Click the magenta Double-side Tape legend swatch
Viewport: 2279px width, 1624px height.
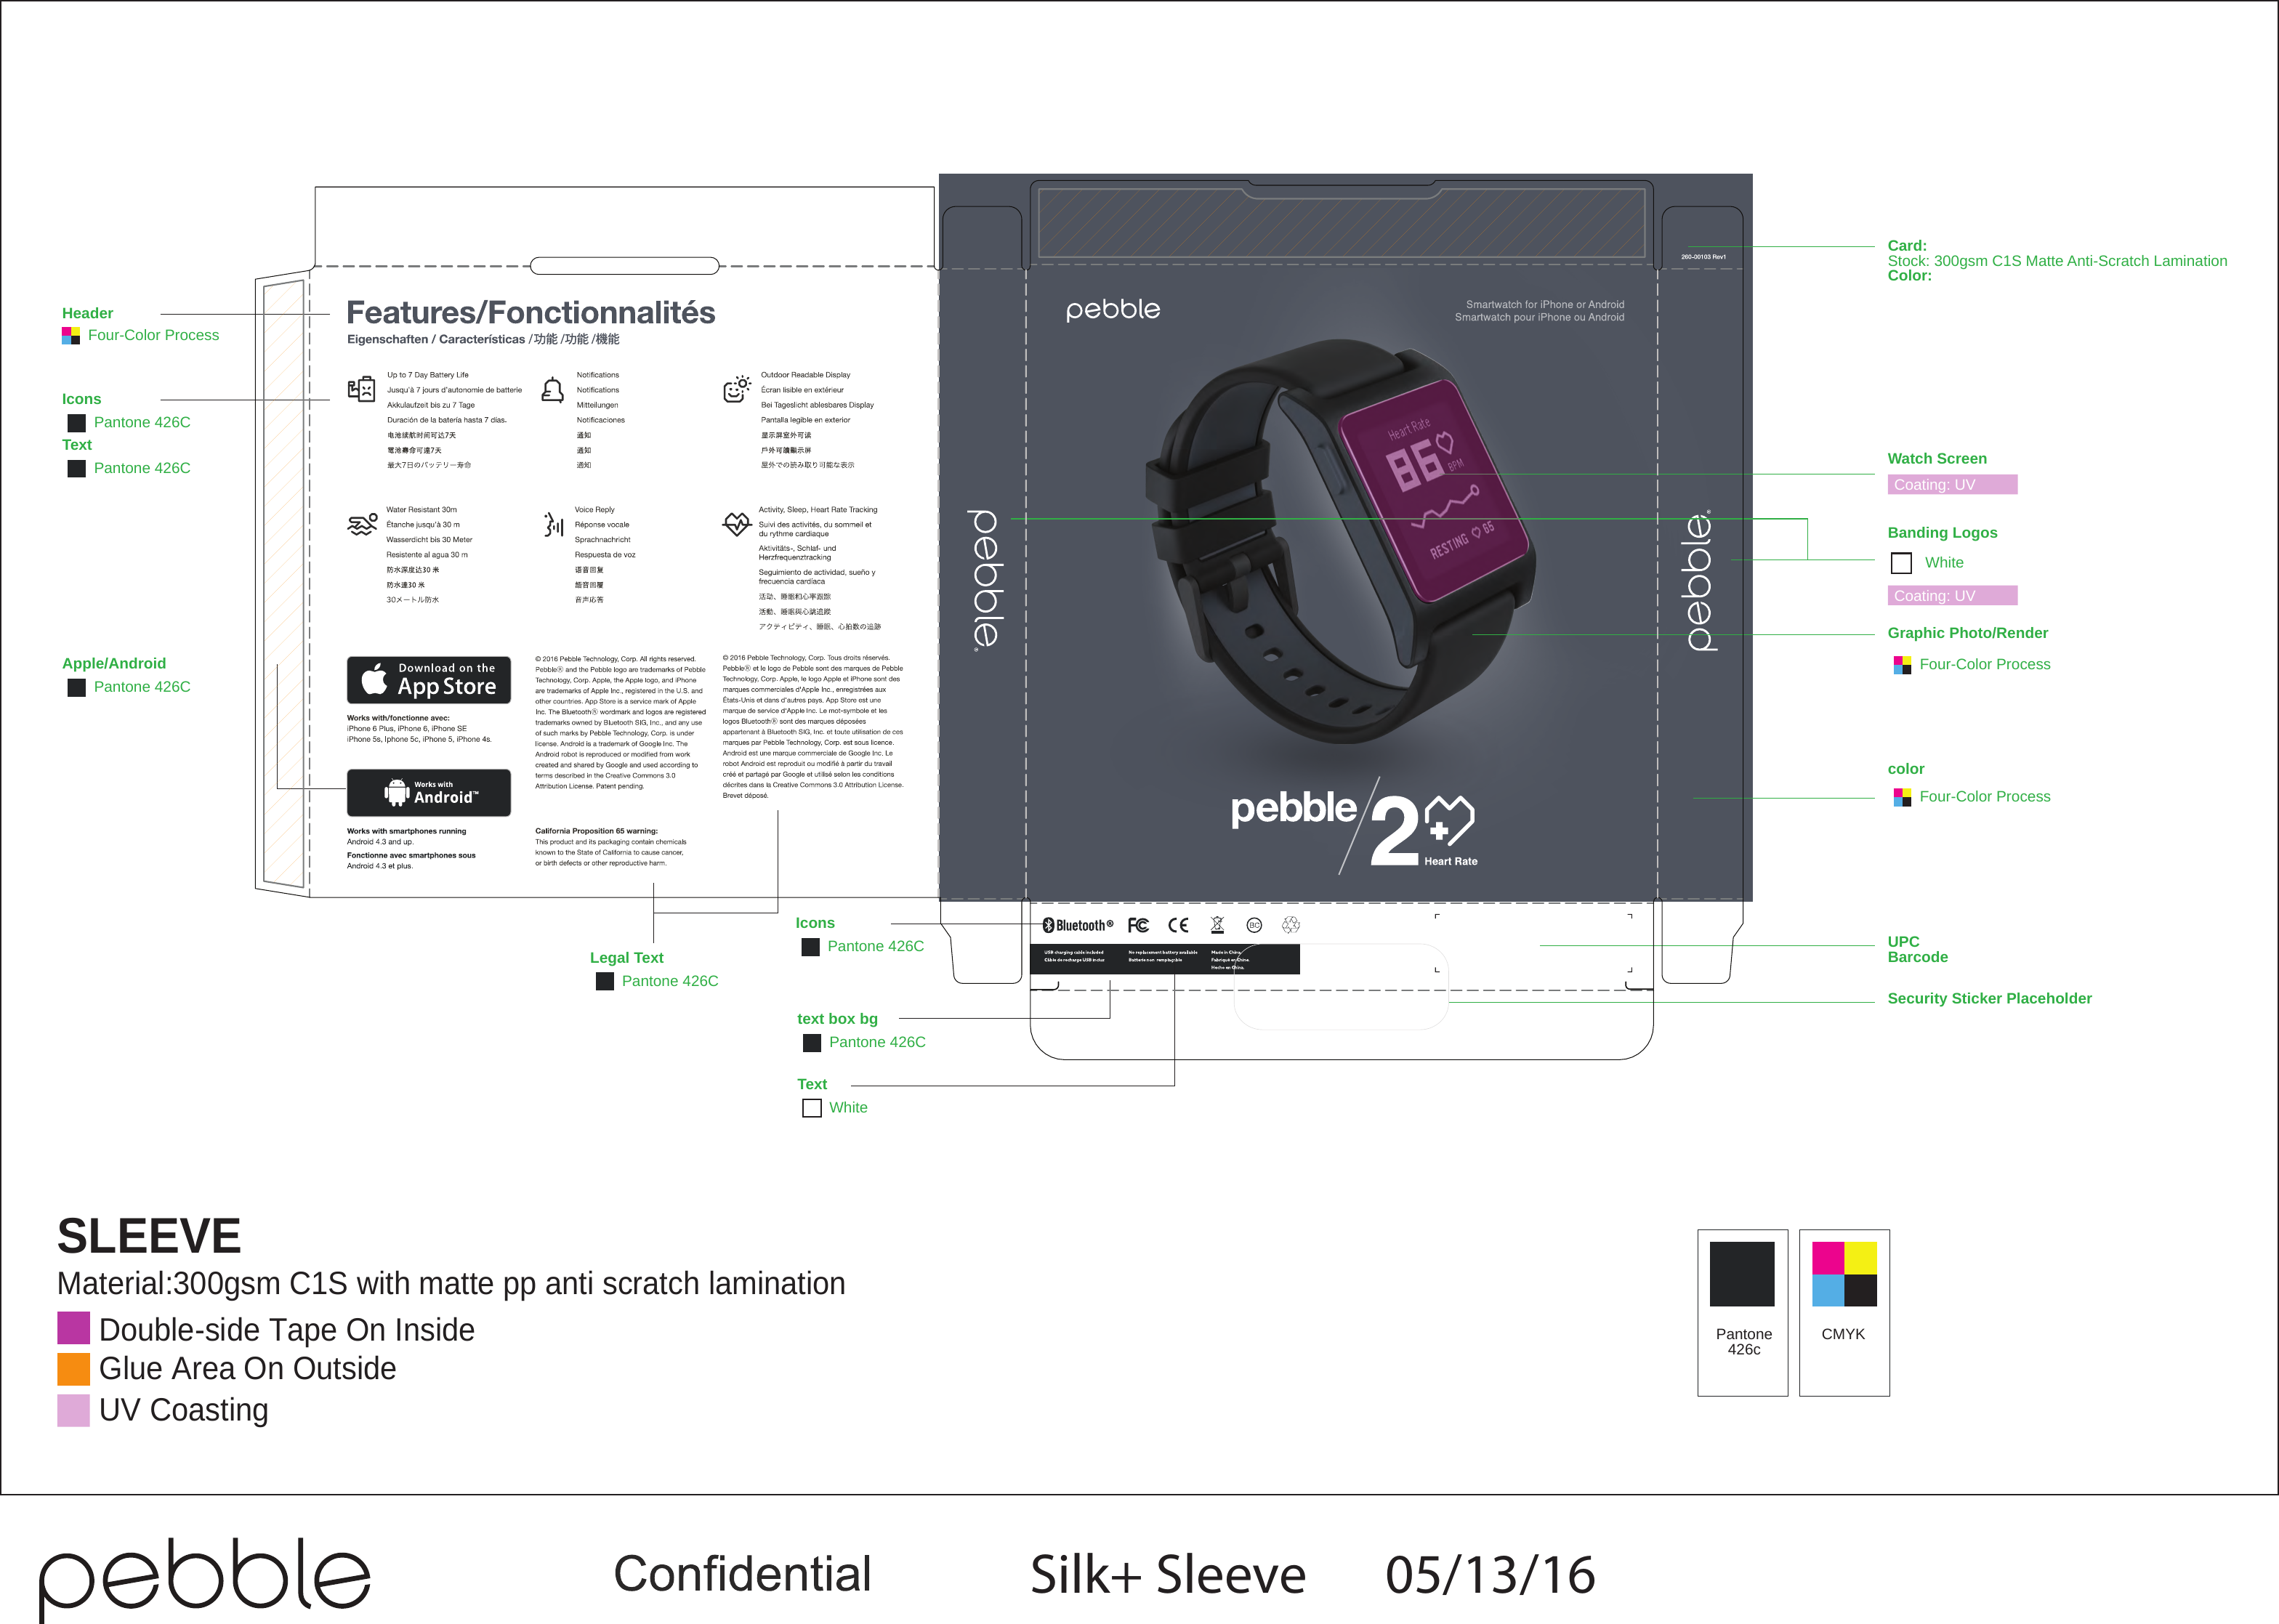pos(74,1328)
